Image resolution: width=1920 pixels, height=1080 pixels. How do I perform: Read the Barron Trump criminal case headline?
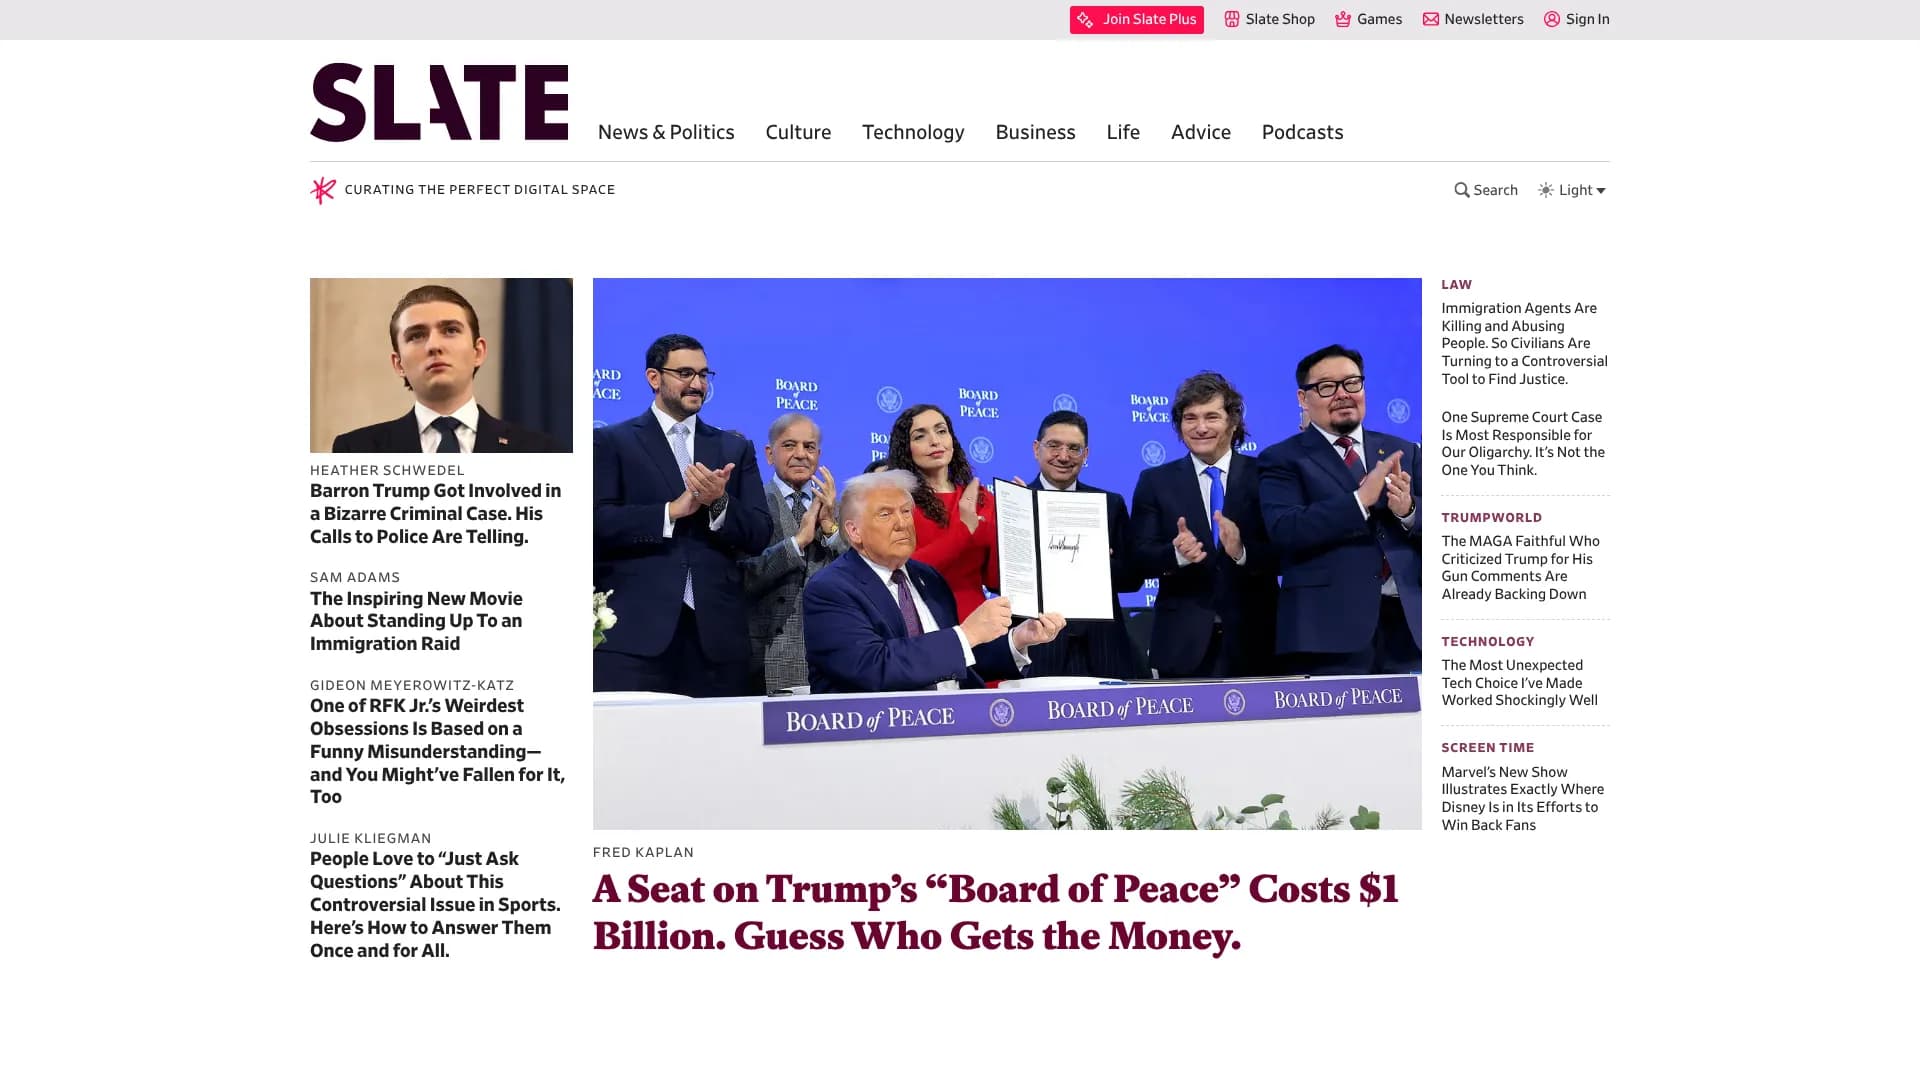436,514
